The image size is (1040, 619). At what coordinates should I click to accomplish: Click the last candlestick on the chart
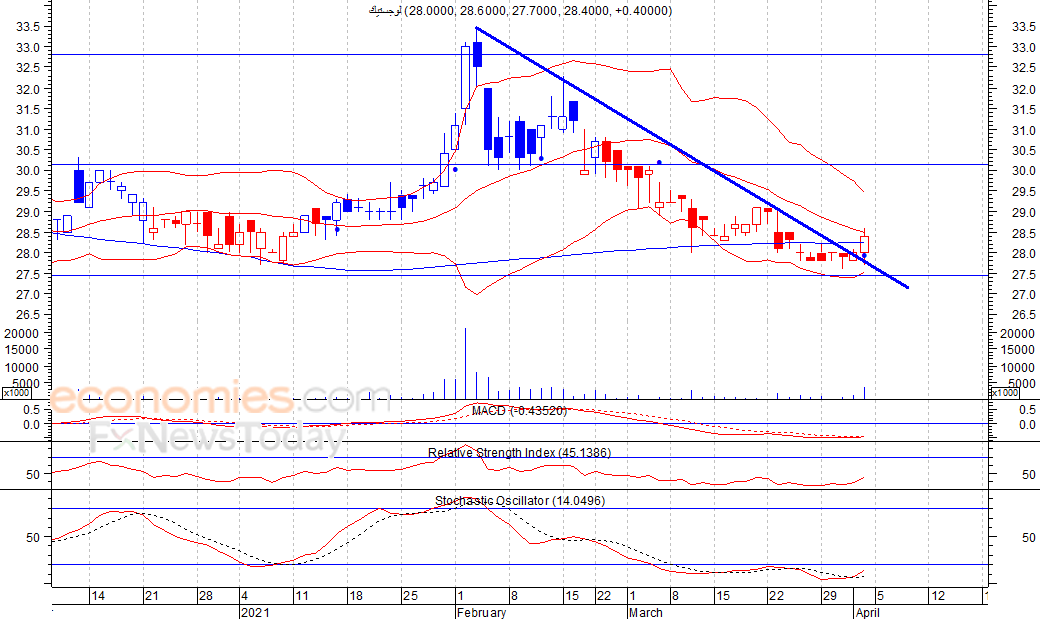tap(864, 243)
